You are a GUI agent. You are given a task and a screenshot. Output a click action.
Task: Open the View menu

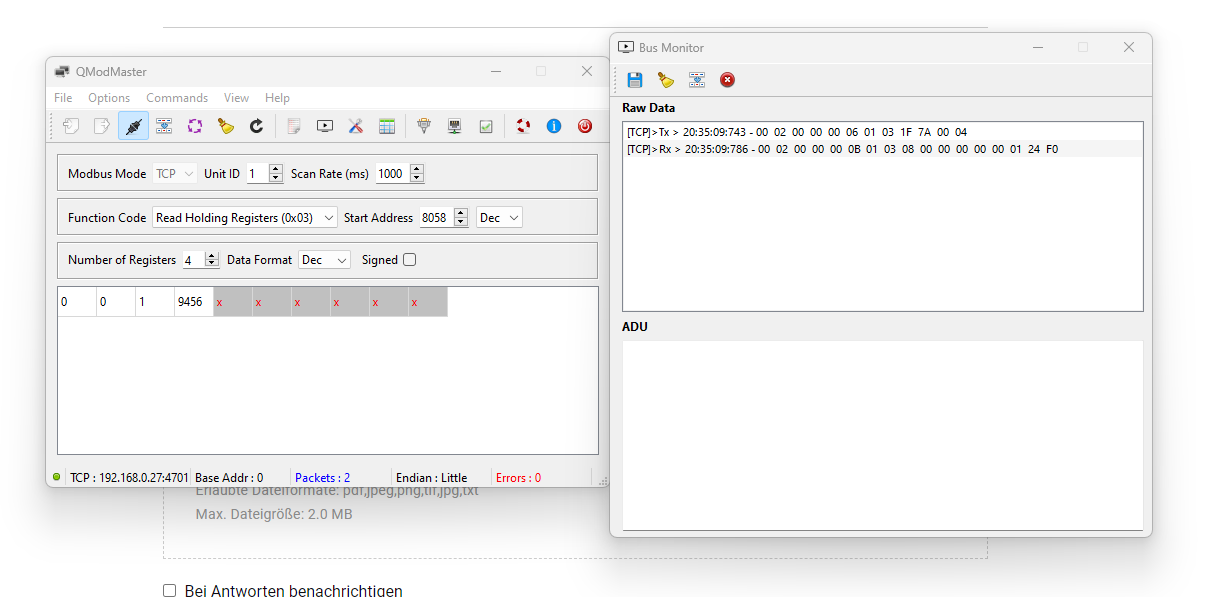[x=237, y=98]
